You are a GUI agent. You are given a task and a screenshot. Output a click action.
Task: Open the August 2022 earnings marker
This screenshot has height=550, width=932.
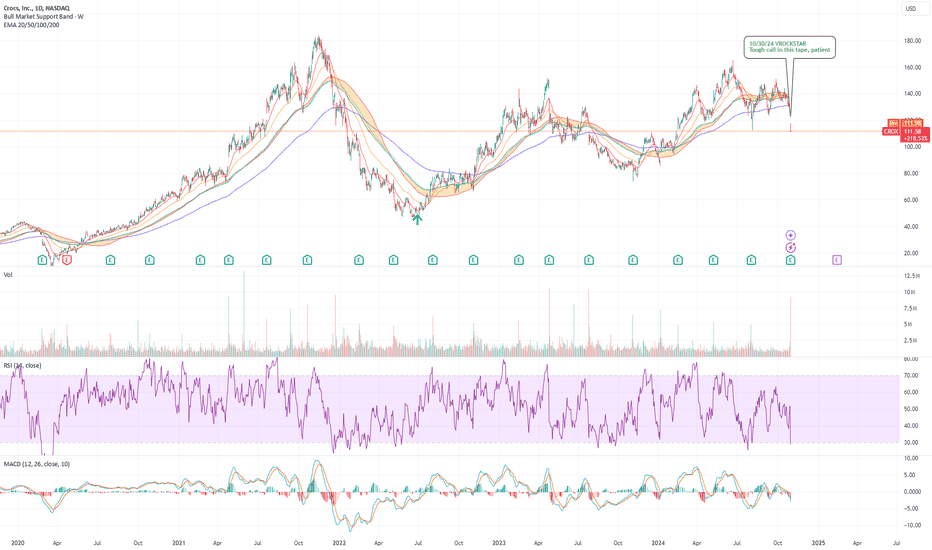pos(433,260)
